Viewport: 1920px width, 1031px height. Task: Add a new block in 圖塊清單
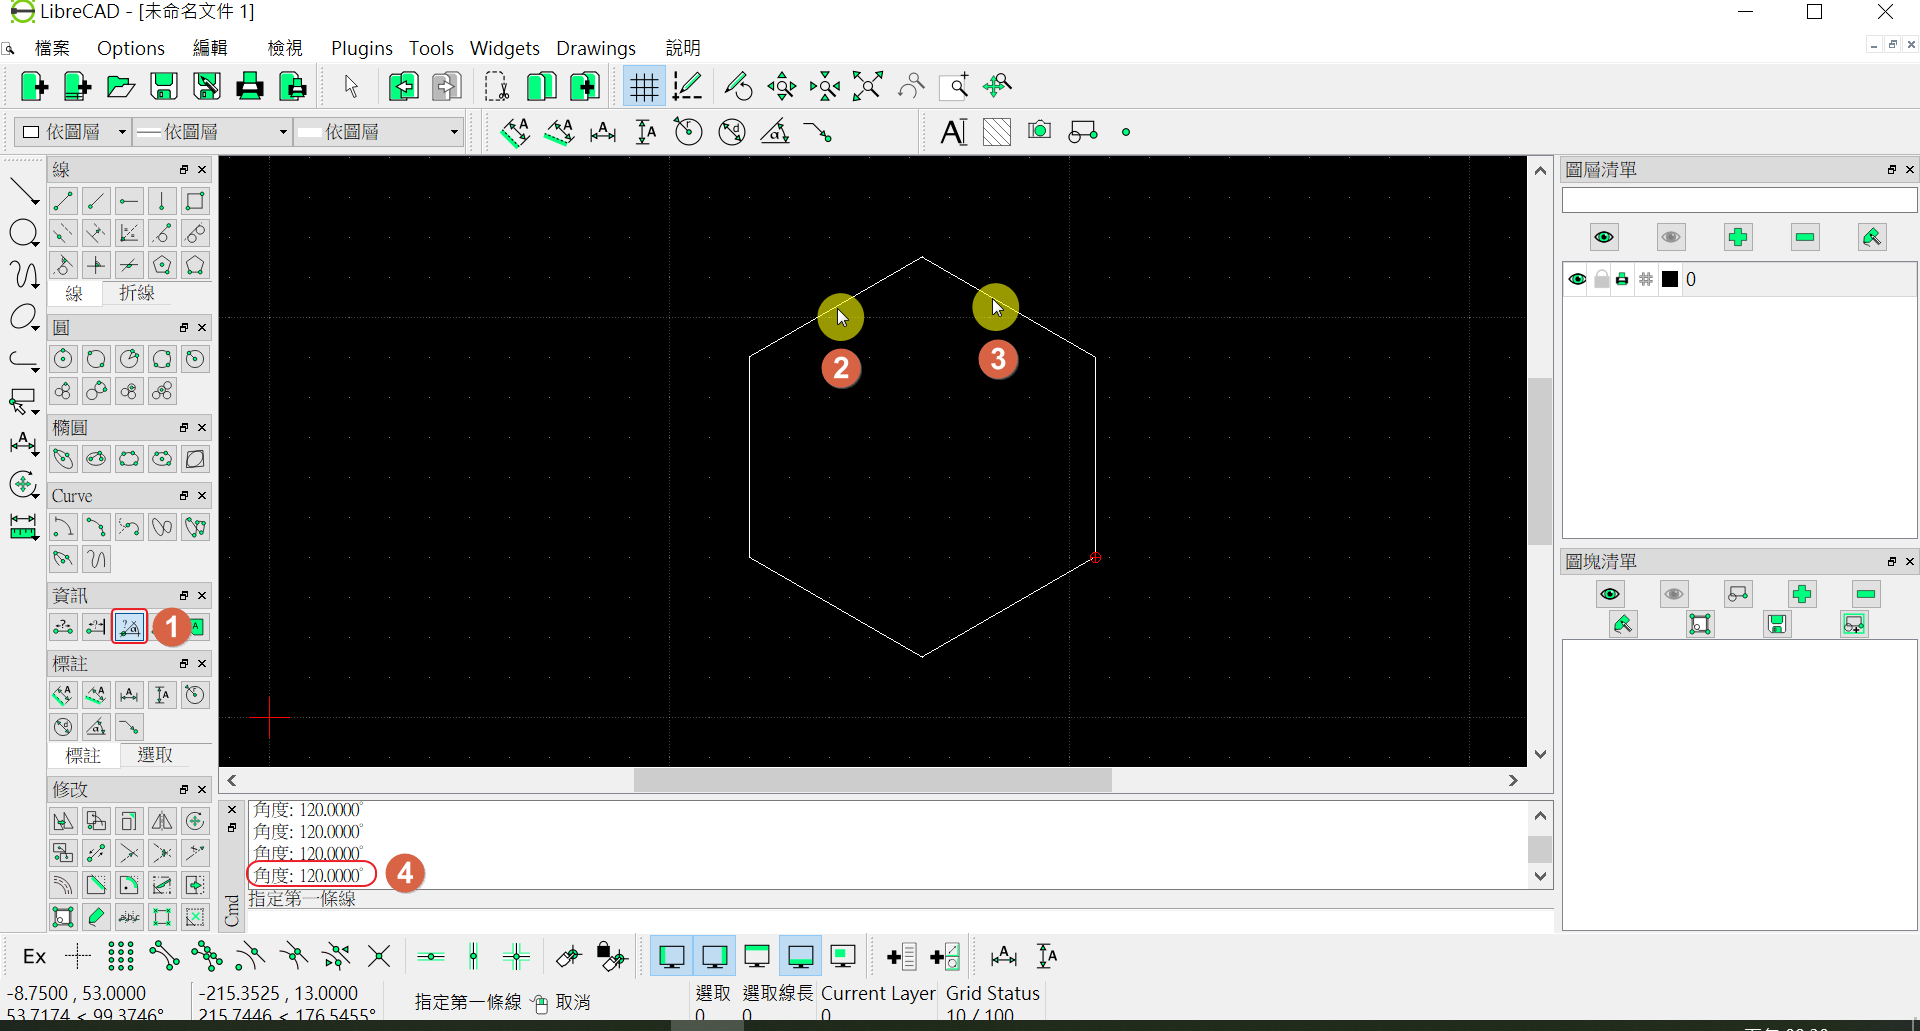[x=1802, y=594]
